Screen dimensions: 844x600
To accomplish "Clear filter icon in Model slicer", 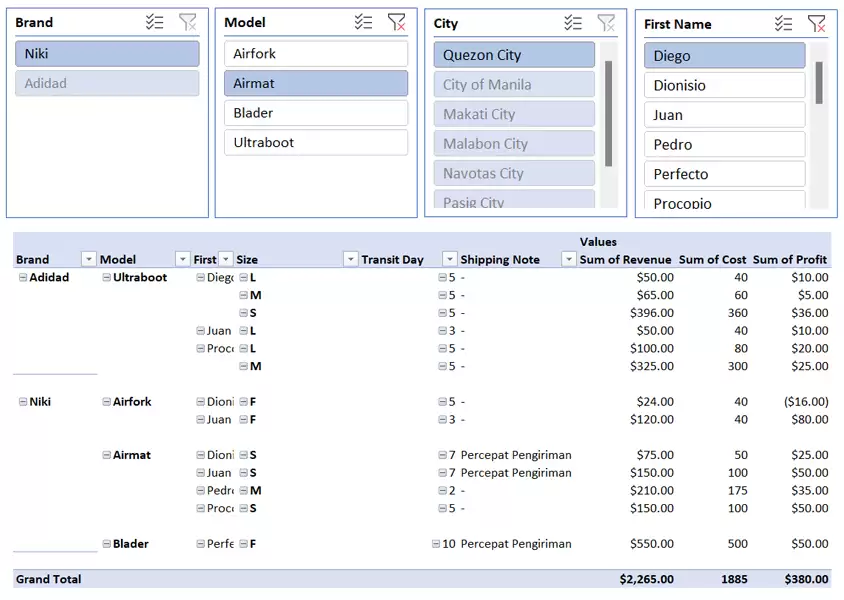I will click(396, 22).
